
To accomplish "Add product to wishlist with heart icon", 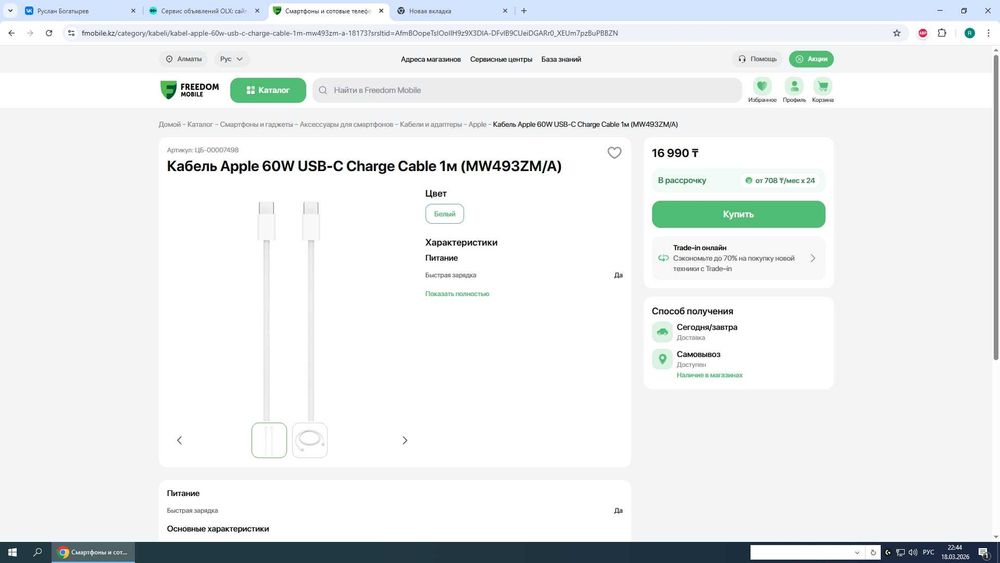I will 614,153.
